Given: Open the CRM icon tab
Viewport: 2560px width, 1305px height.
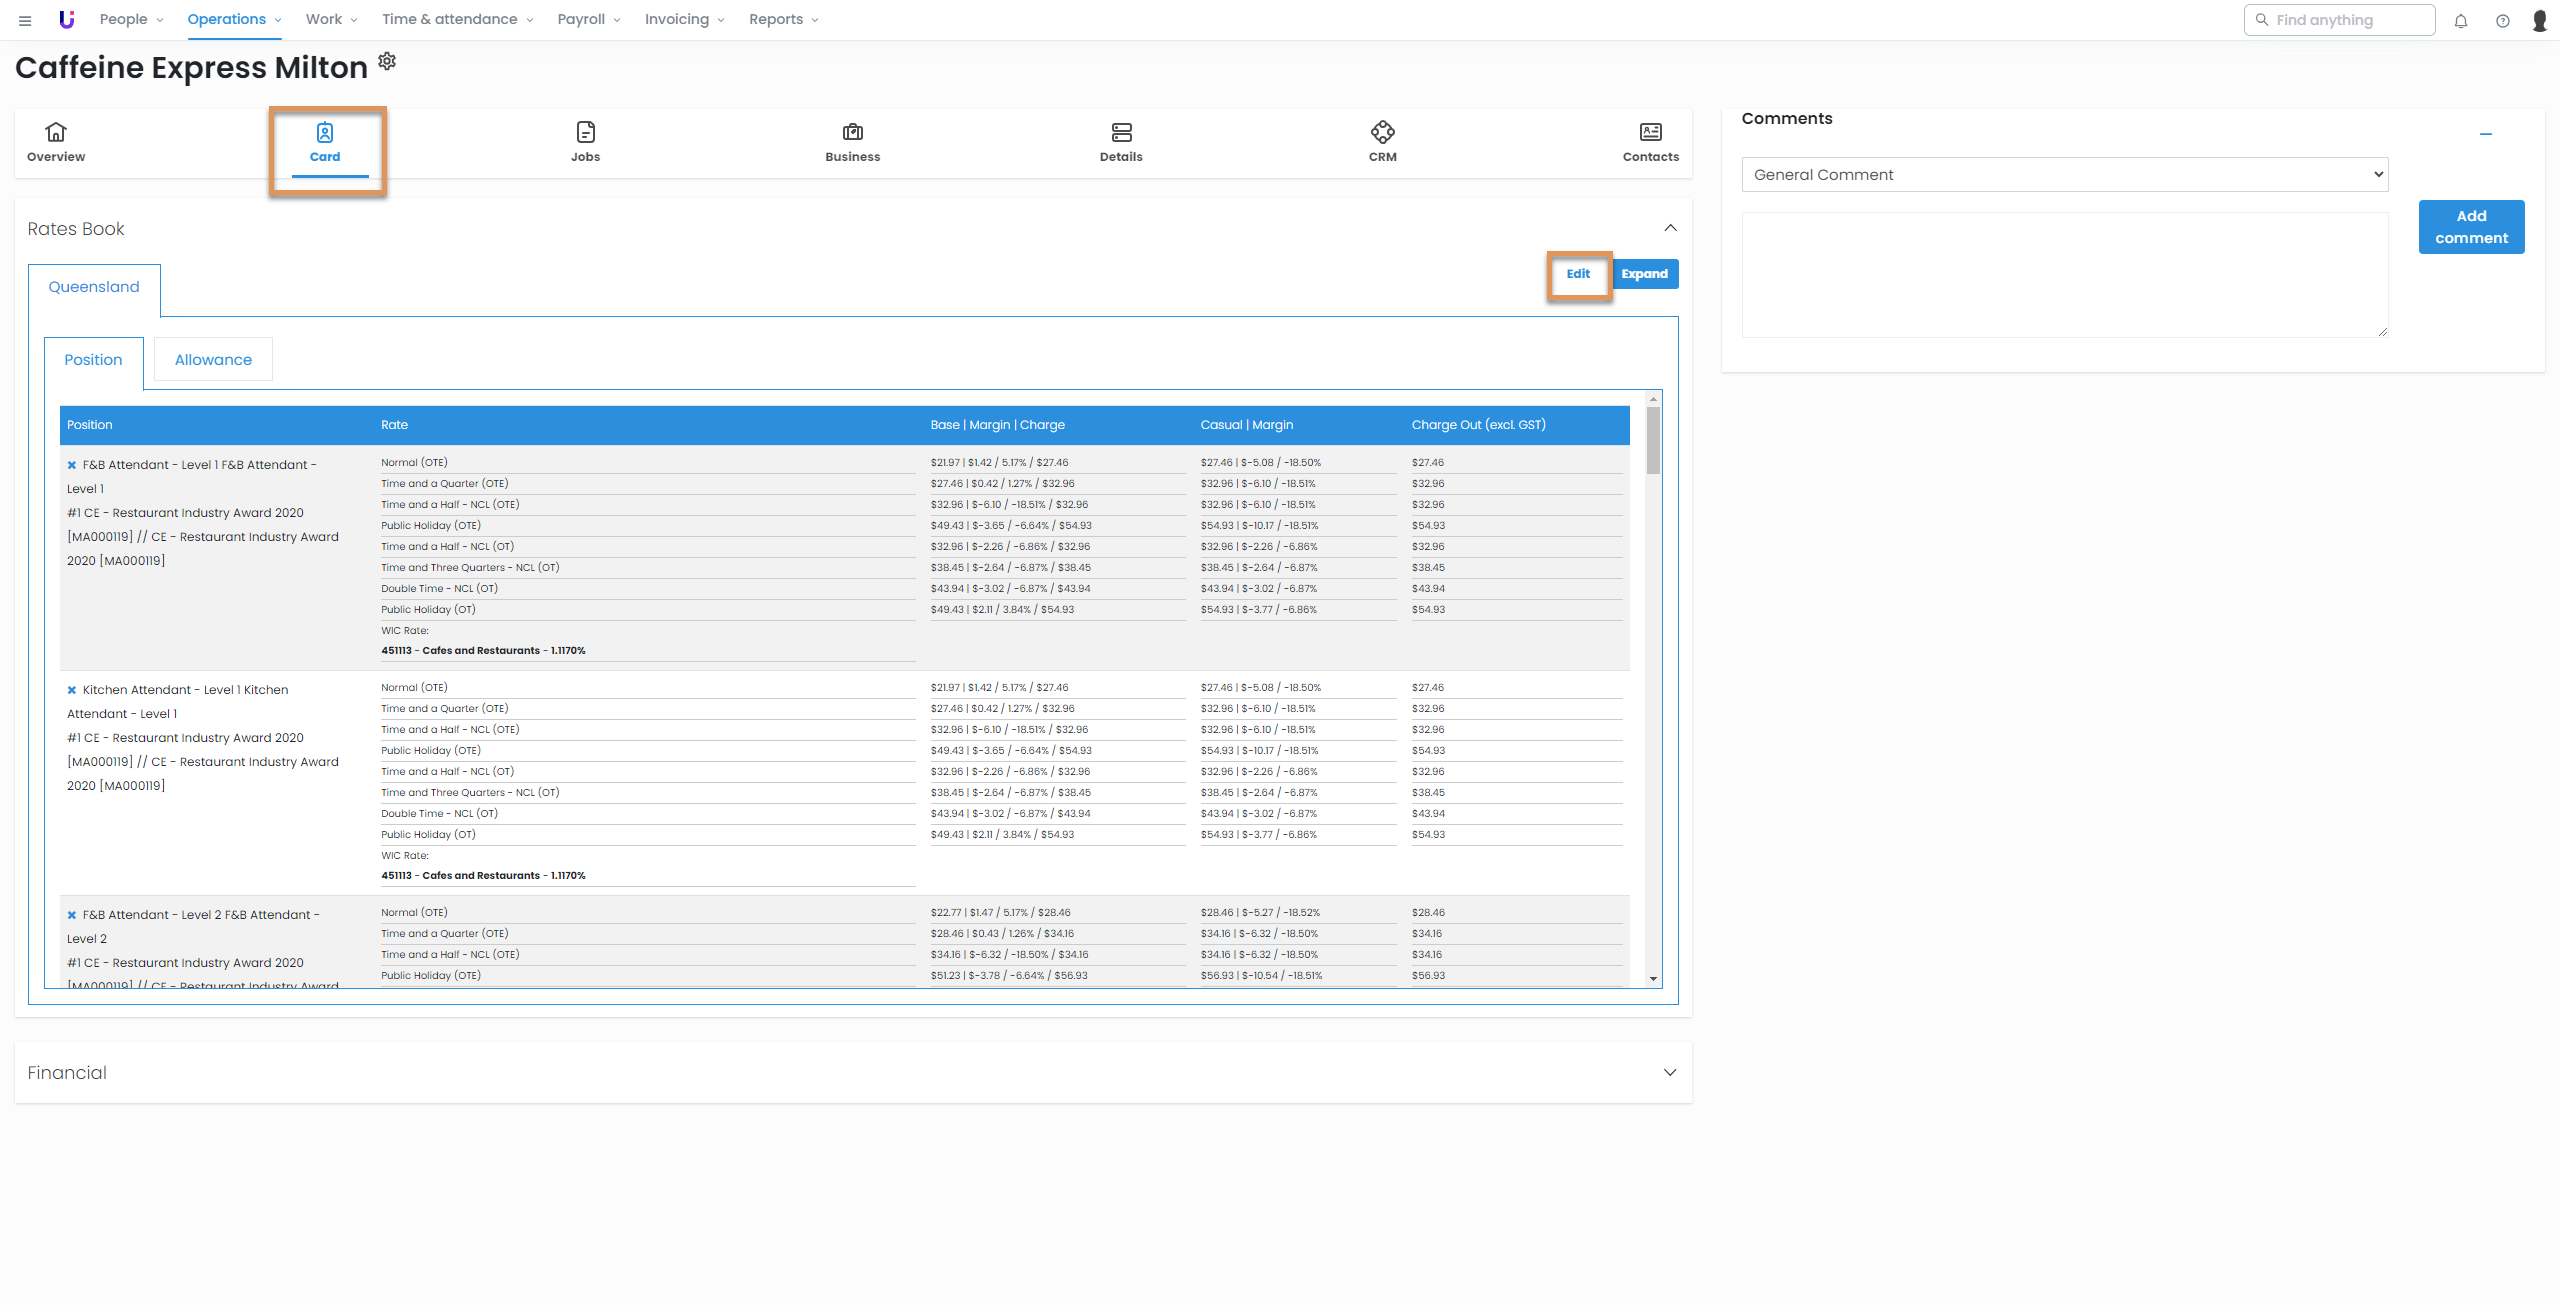Looking at the screenshot, I should click(1382, 132).
